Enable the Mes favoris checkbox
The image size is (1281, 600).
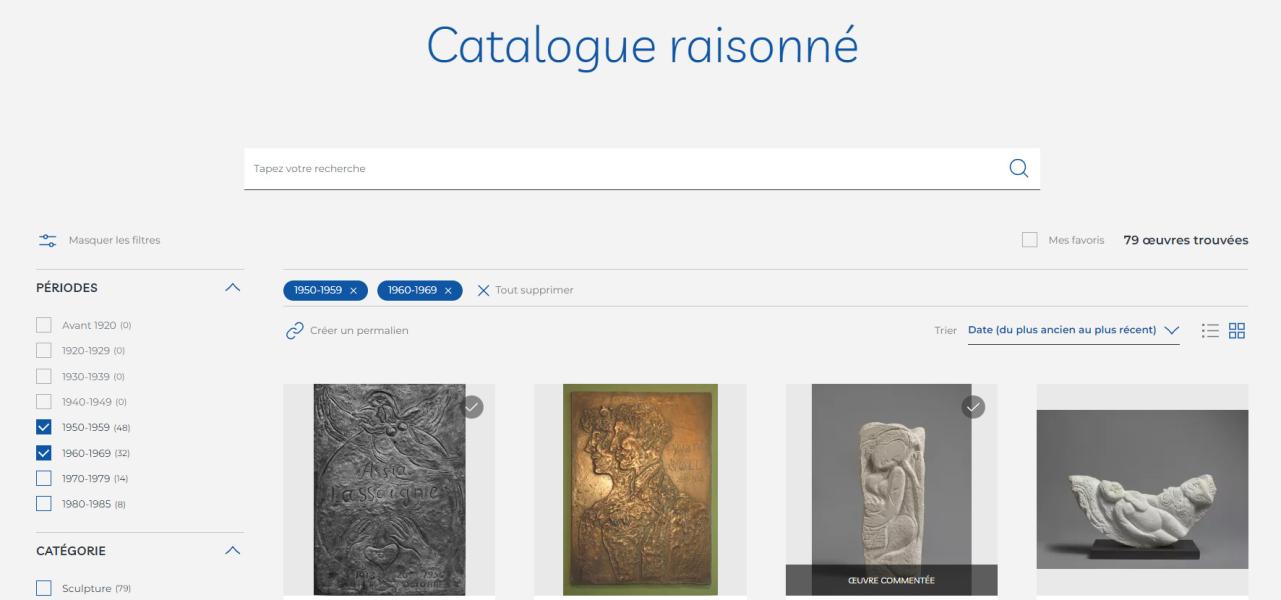(x=1029, y=240)
